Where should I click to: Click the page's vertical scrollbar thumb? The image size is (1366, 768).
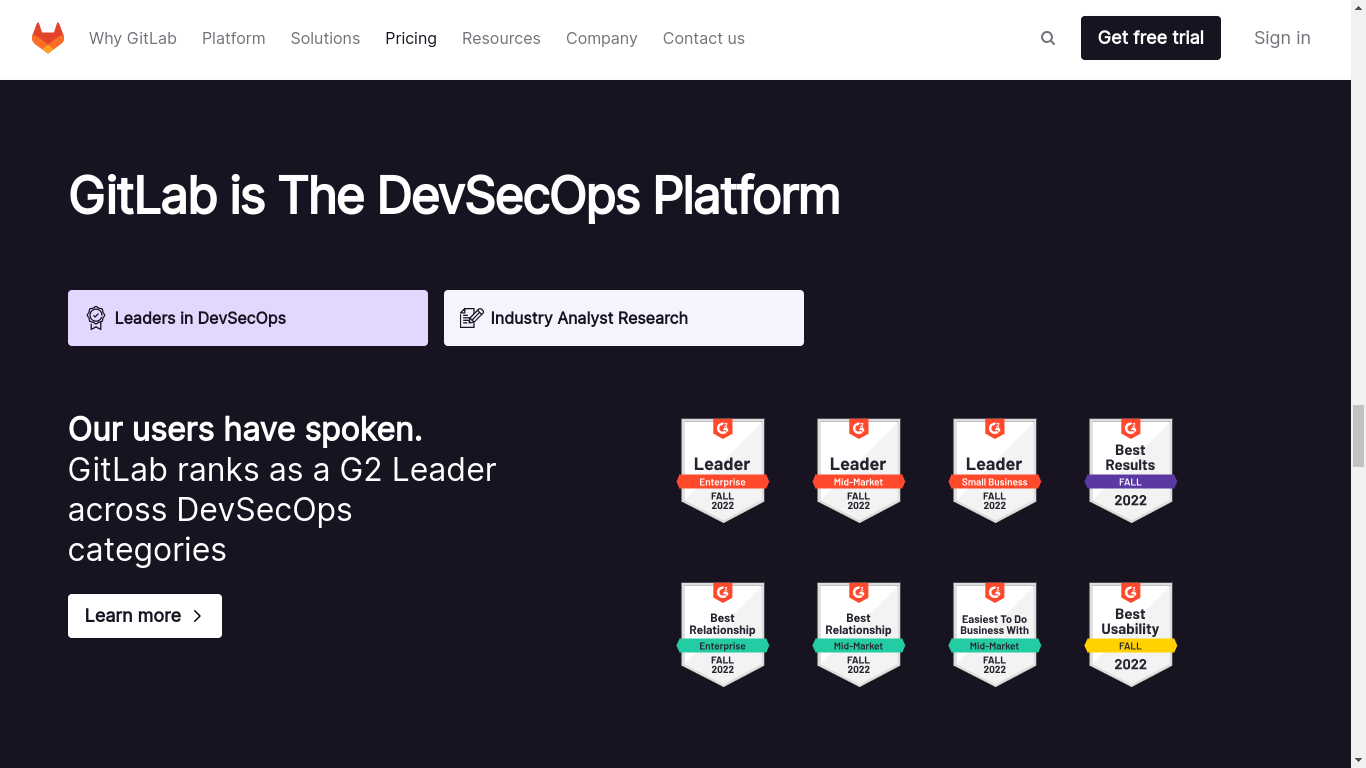[x=1358, y=436]
